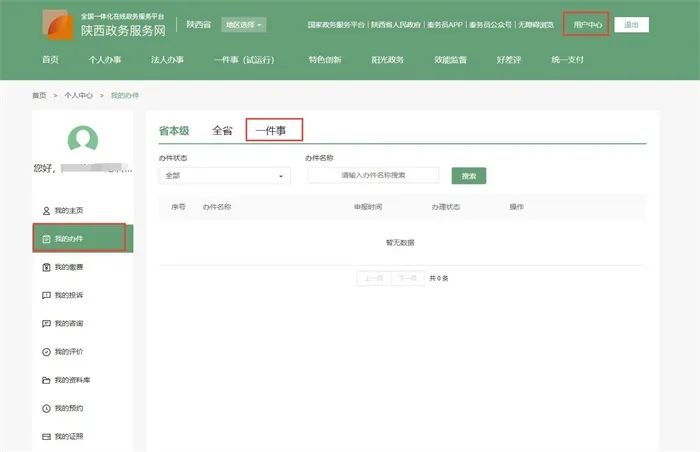Click the 我的资料库 folder icon
The height and width of the screenshot is (452, 700).
coord(46,380)
